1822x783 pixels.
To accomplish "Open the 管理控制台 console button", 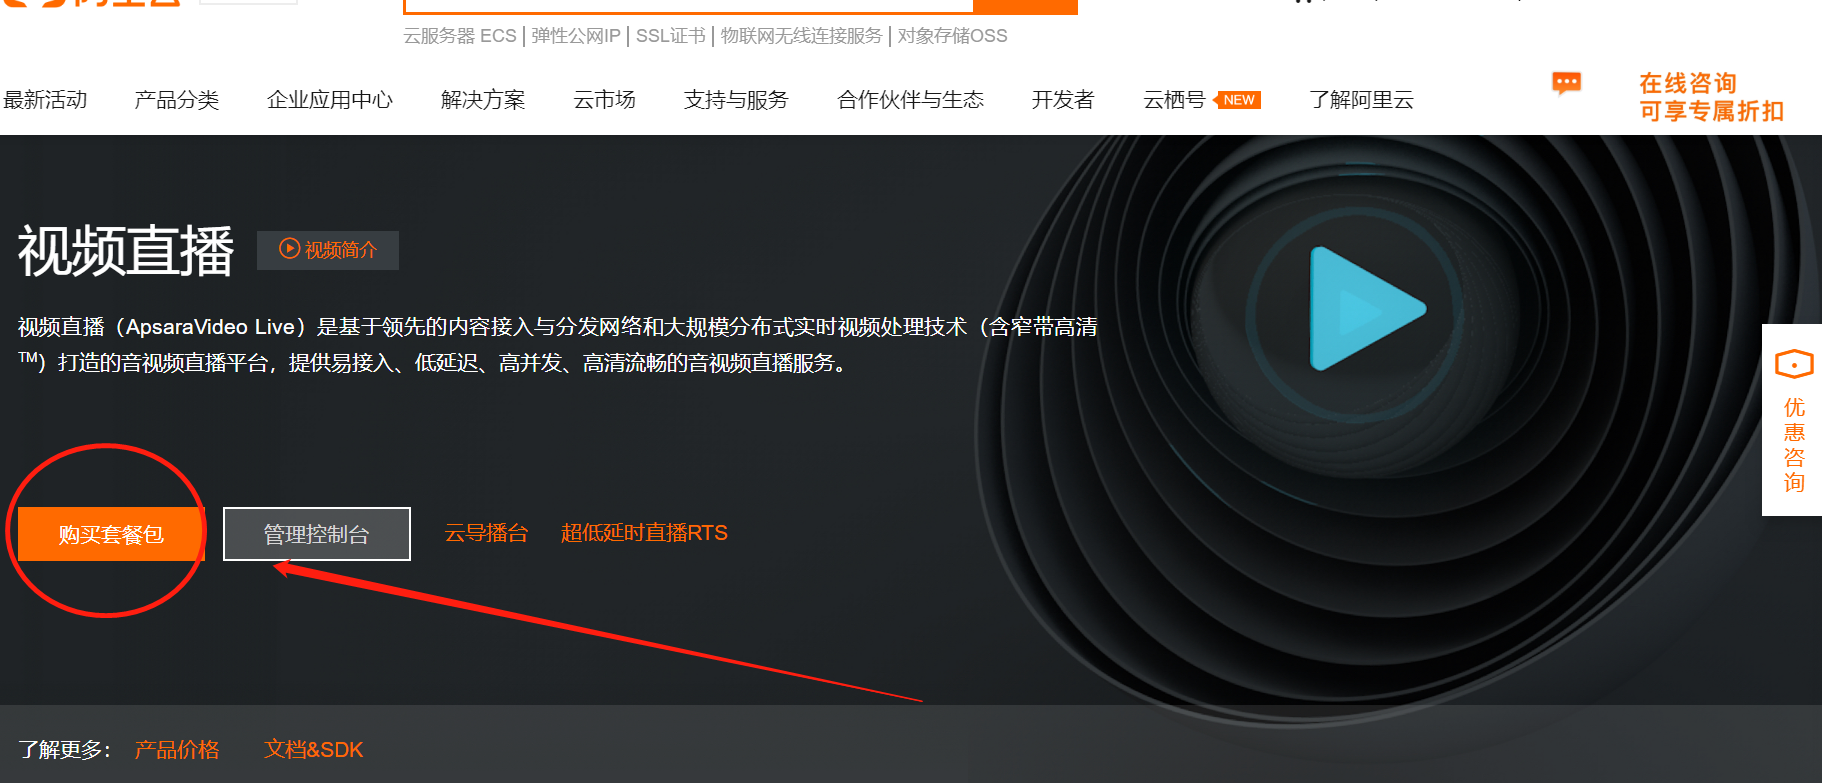I will 316,534.
